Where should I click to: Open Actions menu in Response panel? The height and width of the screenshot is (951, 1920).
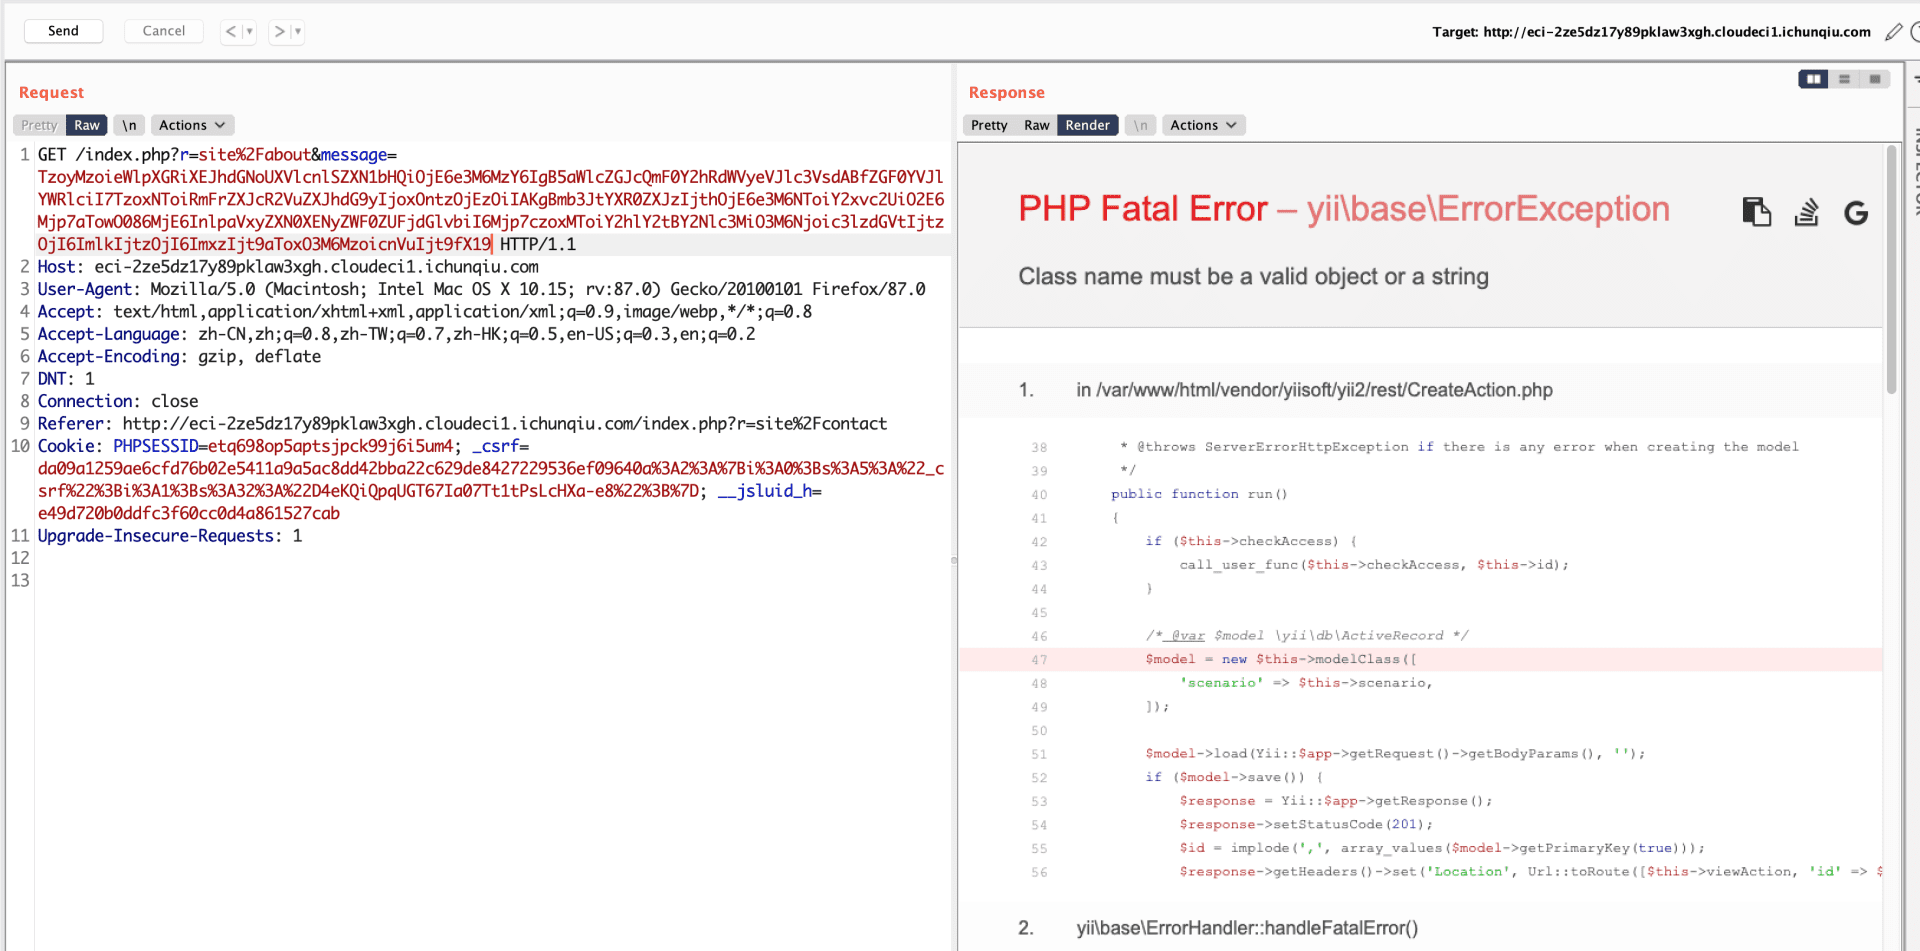tap(1204, 125)
